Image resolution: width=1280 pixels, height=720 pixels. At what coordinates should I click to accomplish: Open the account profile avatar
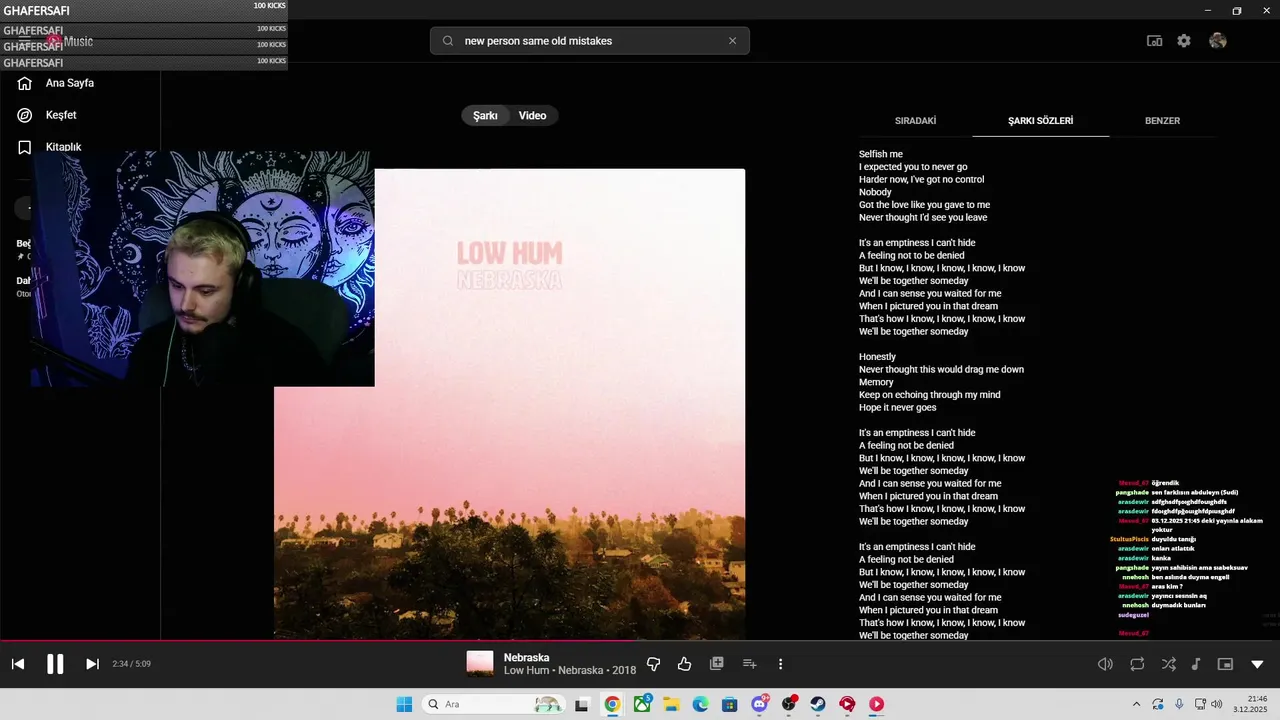tap(1217, 41)
